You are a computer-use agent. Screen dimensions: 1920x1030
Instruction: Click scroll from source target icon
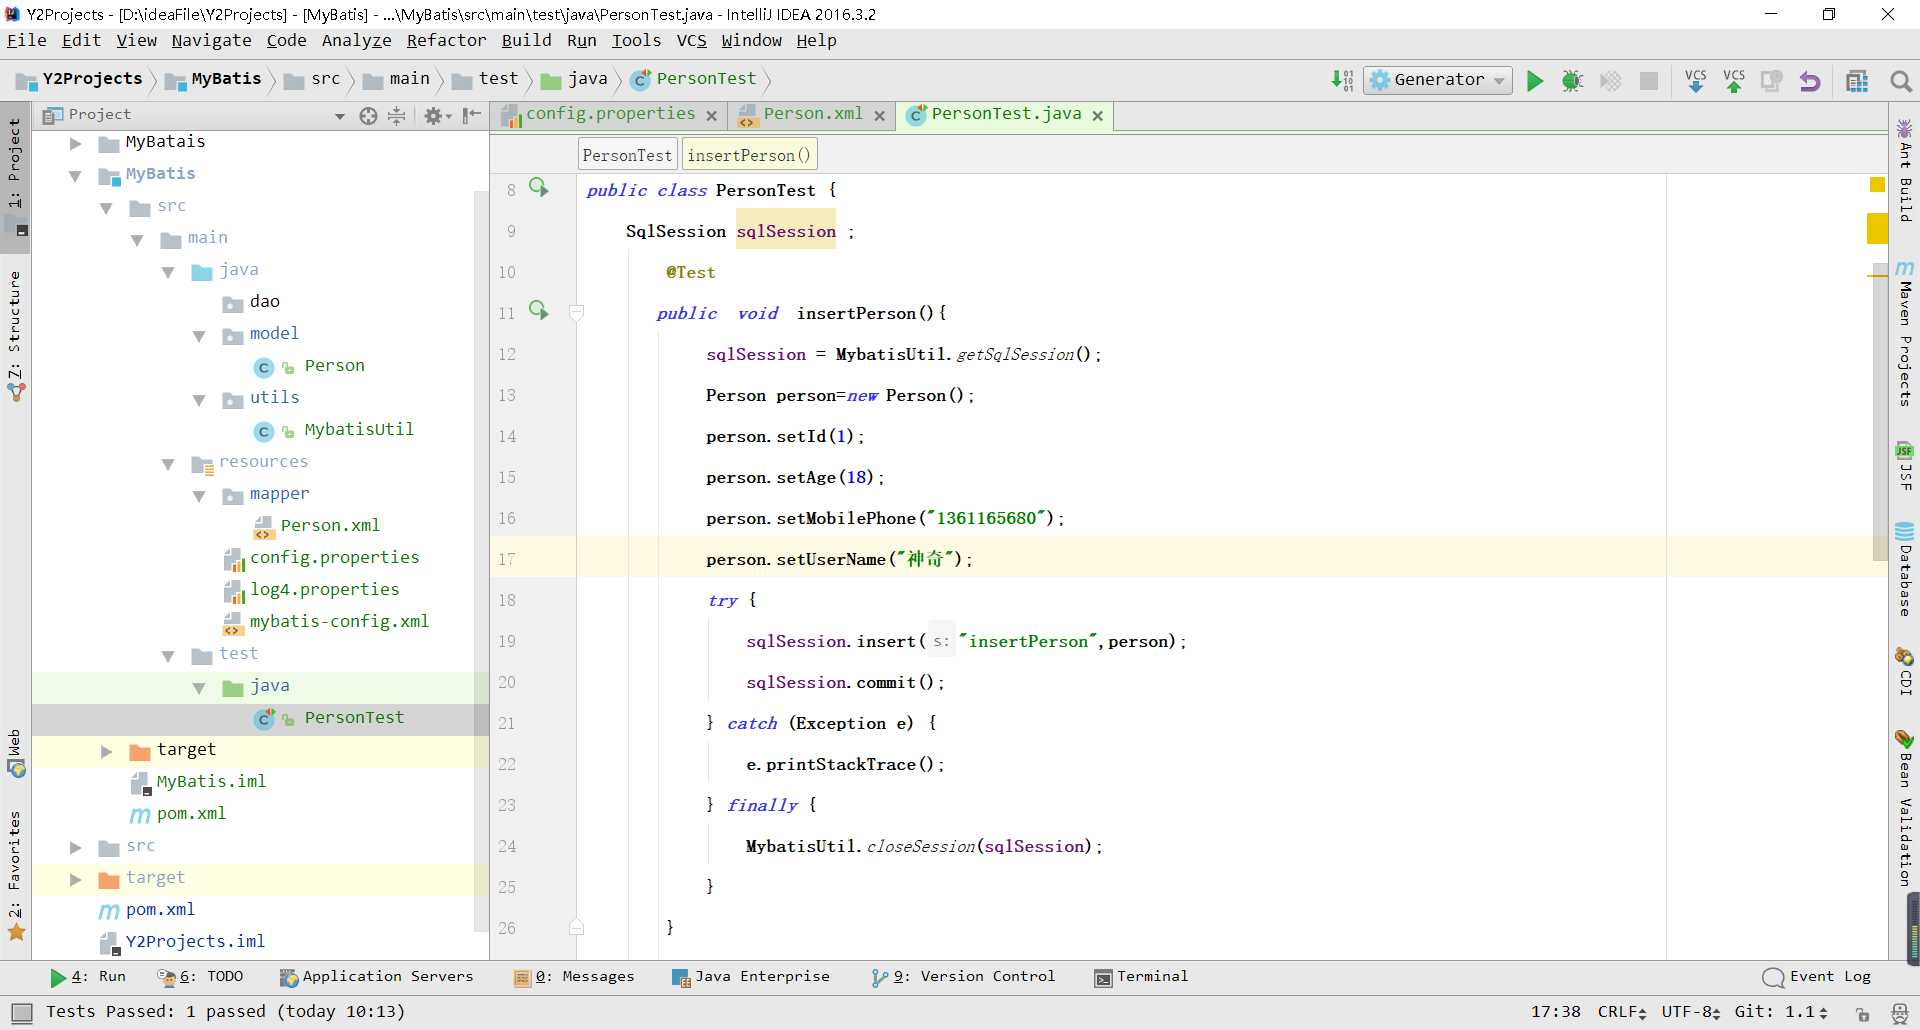pyautogui.click(x=368, y=116)
